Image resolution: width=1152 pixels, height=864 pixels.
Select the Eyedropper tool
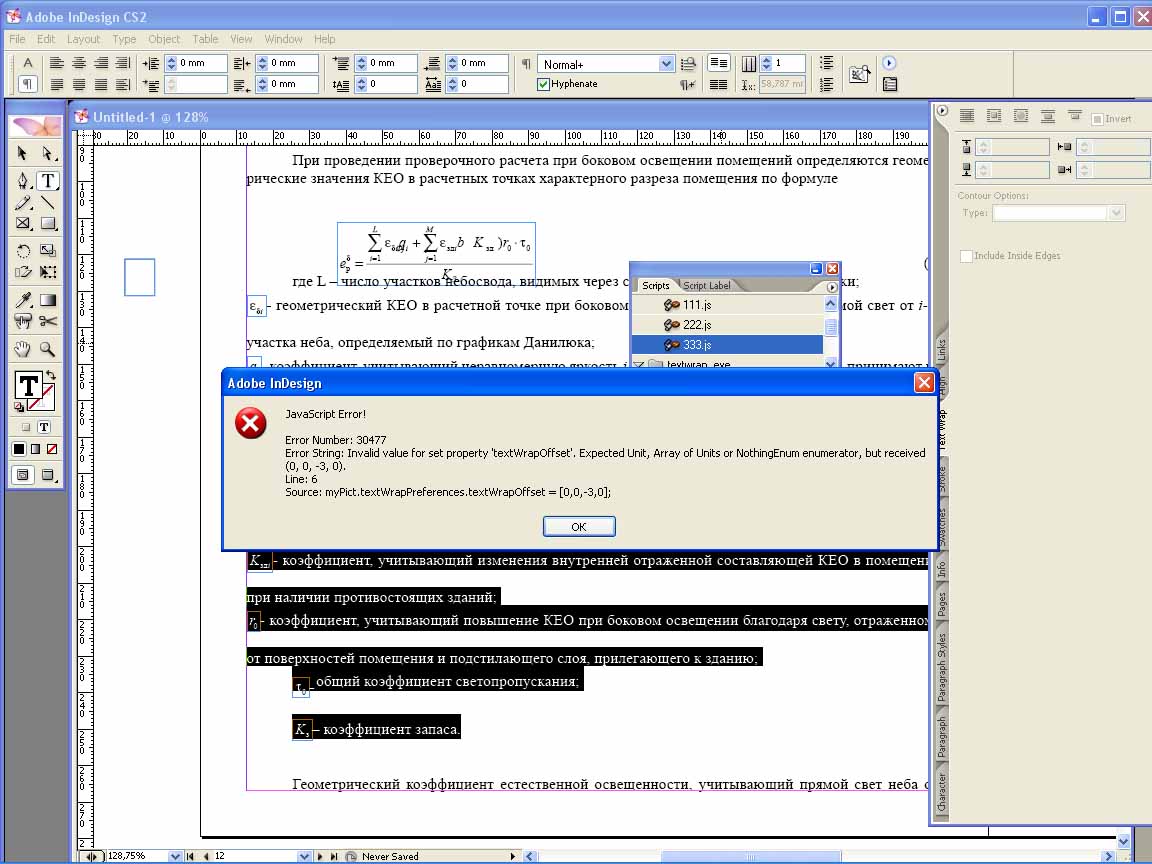point(23,300)
